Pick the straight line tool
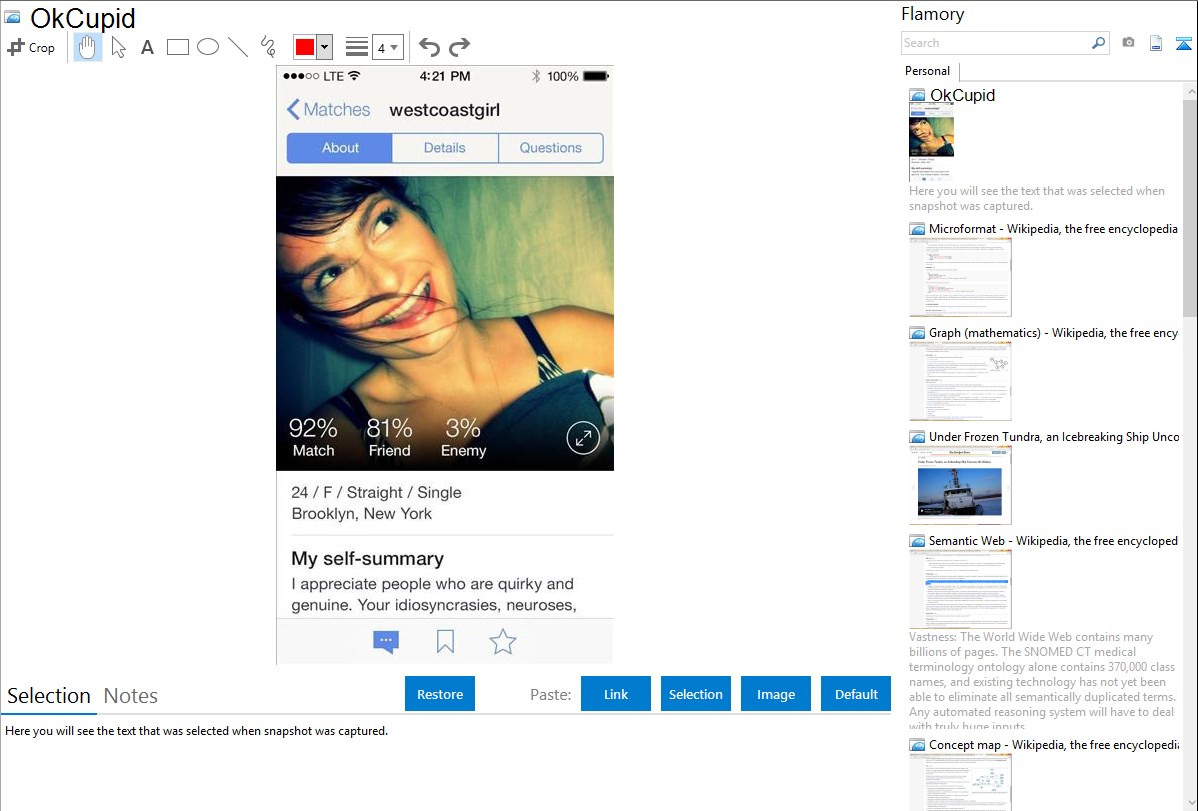The width and height of the screenshot is (1198, 811). point(238,47)
